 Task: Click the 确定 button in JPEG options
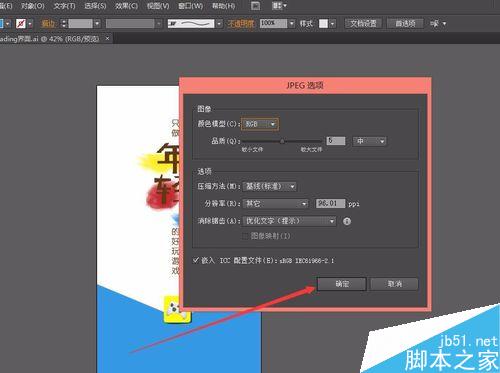342,284
